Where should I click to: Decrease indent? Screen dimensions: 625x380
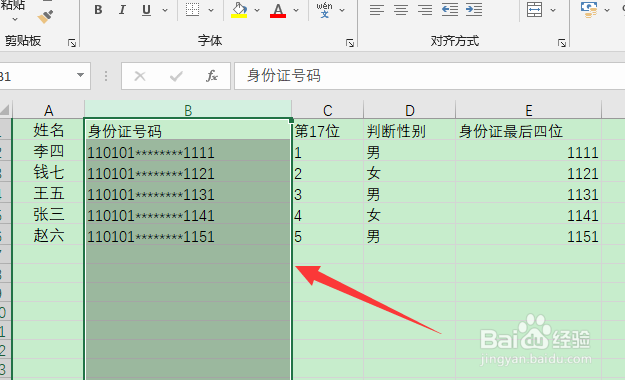tap(450, 10)
